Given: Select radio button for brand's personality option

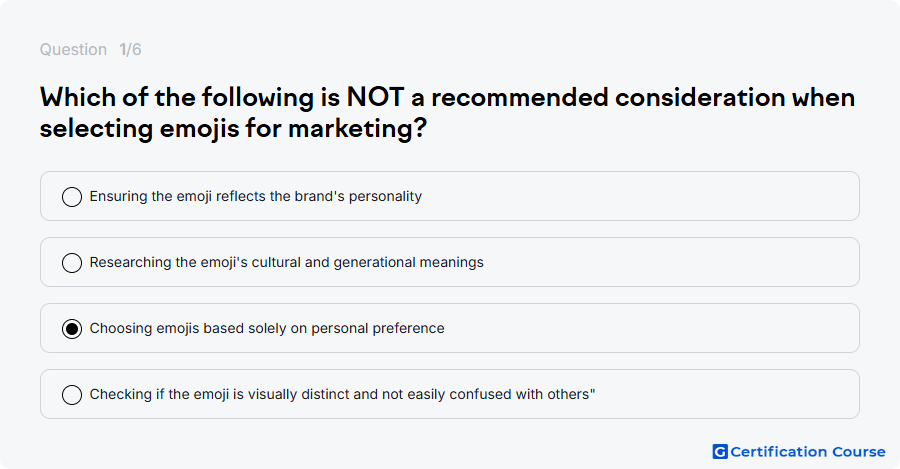Looking at the screenshot, I should [x=72, y=197].
